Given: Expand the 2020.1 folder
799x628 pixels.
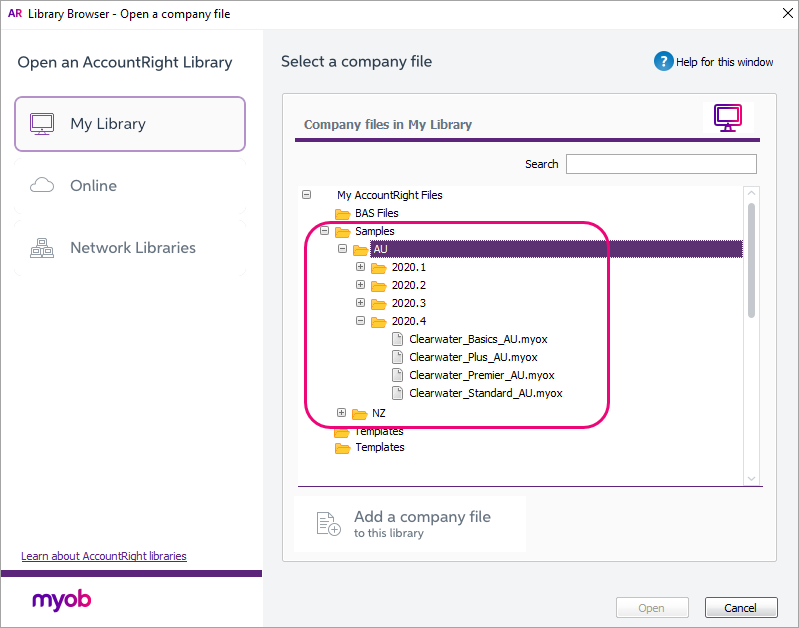Looking at the screenshot, I should click(x=360, y=268).
